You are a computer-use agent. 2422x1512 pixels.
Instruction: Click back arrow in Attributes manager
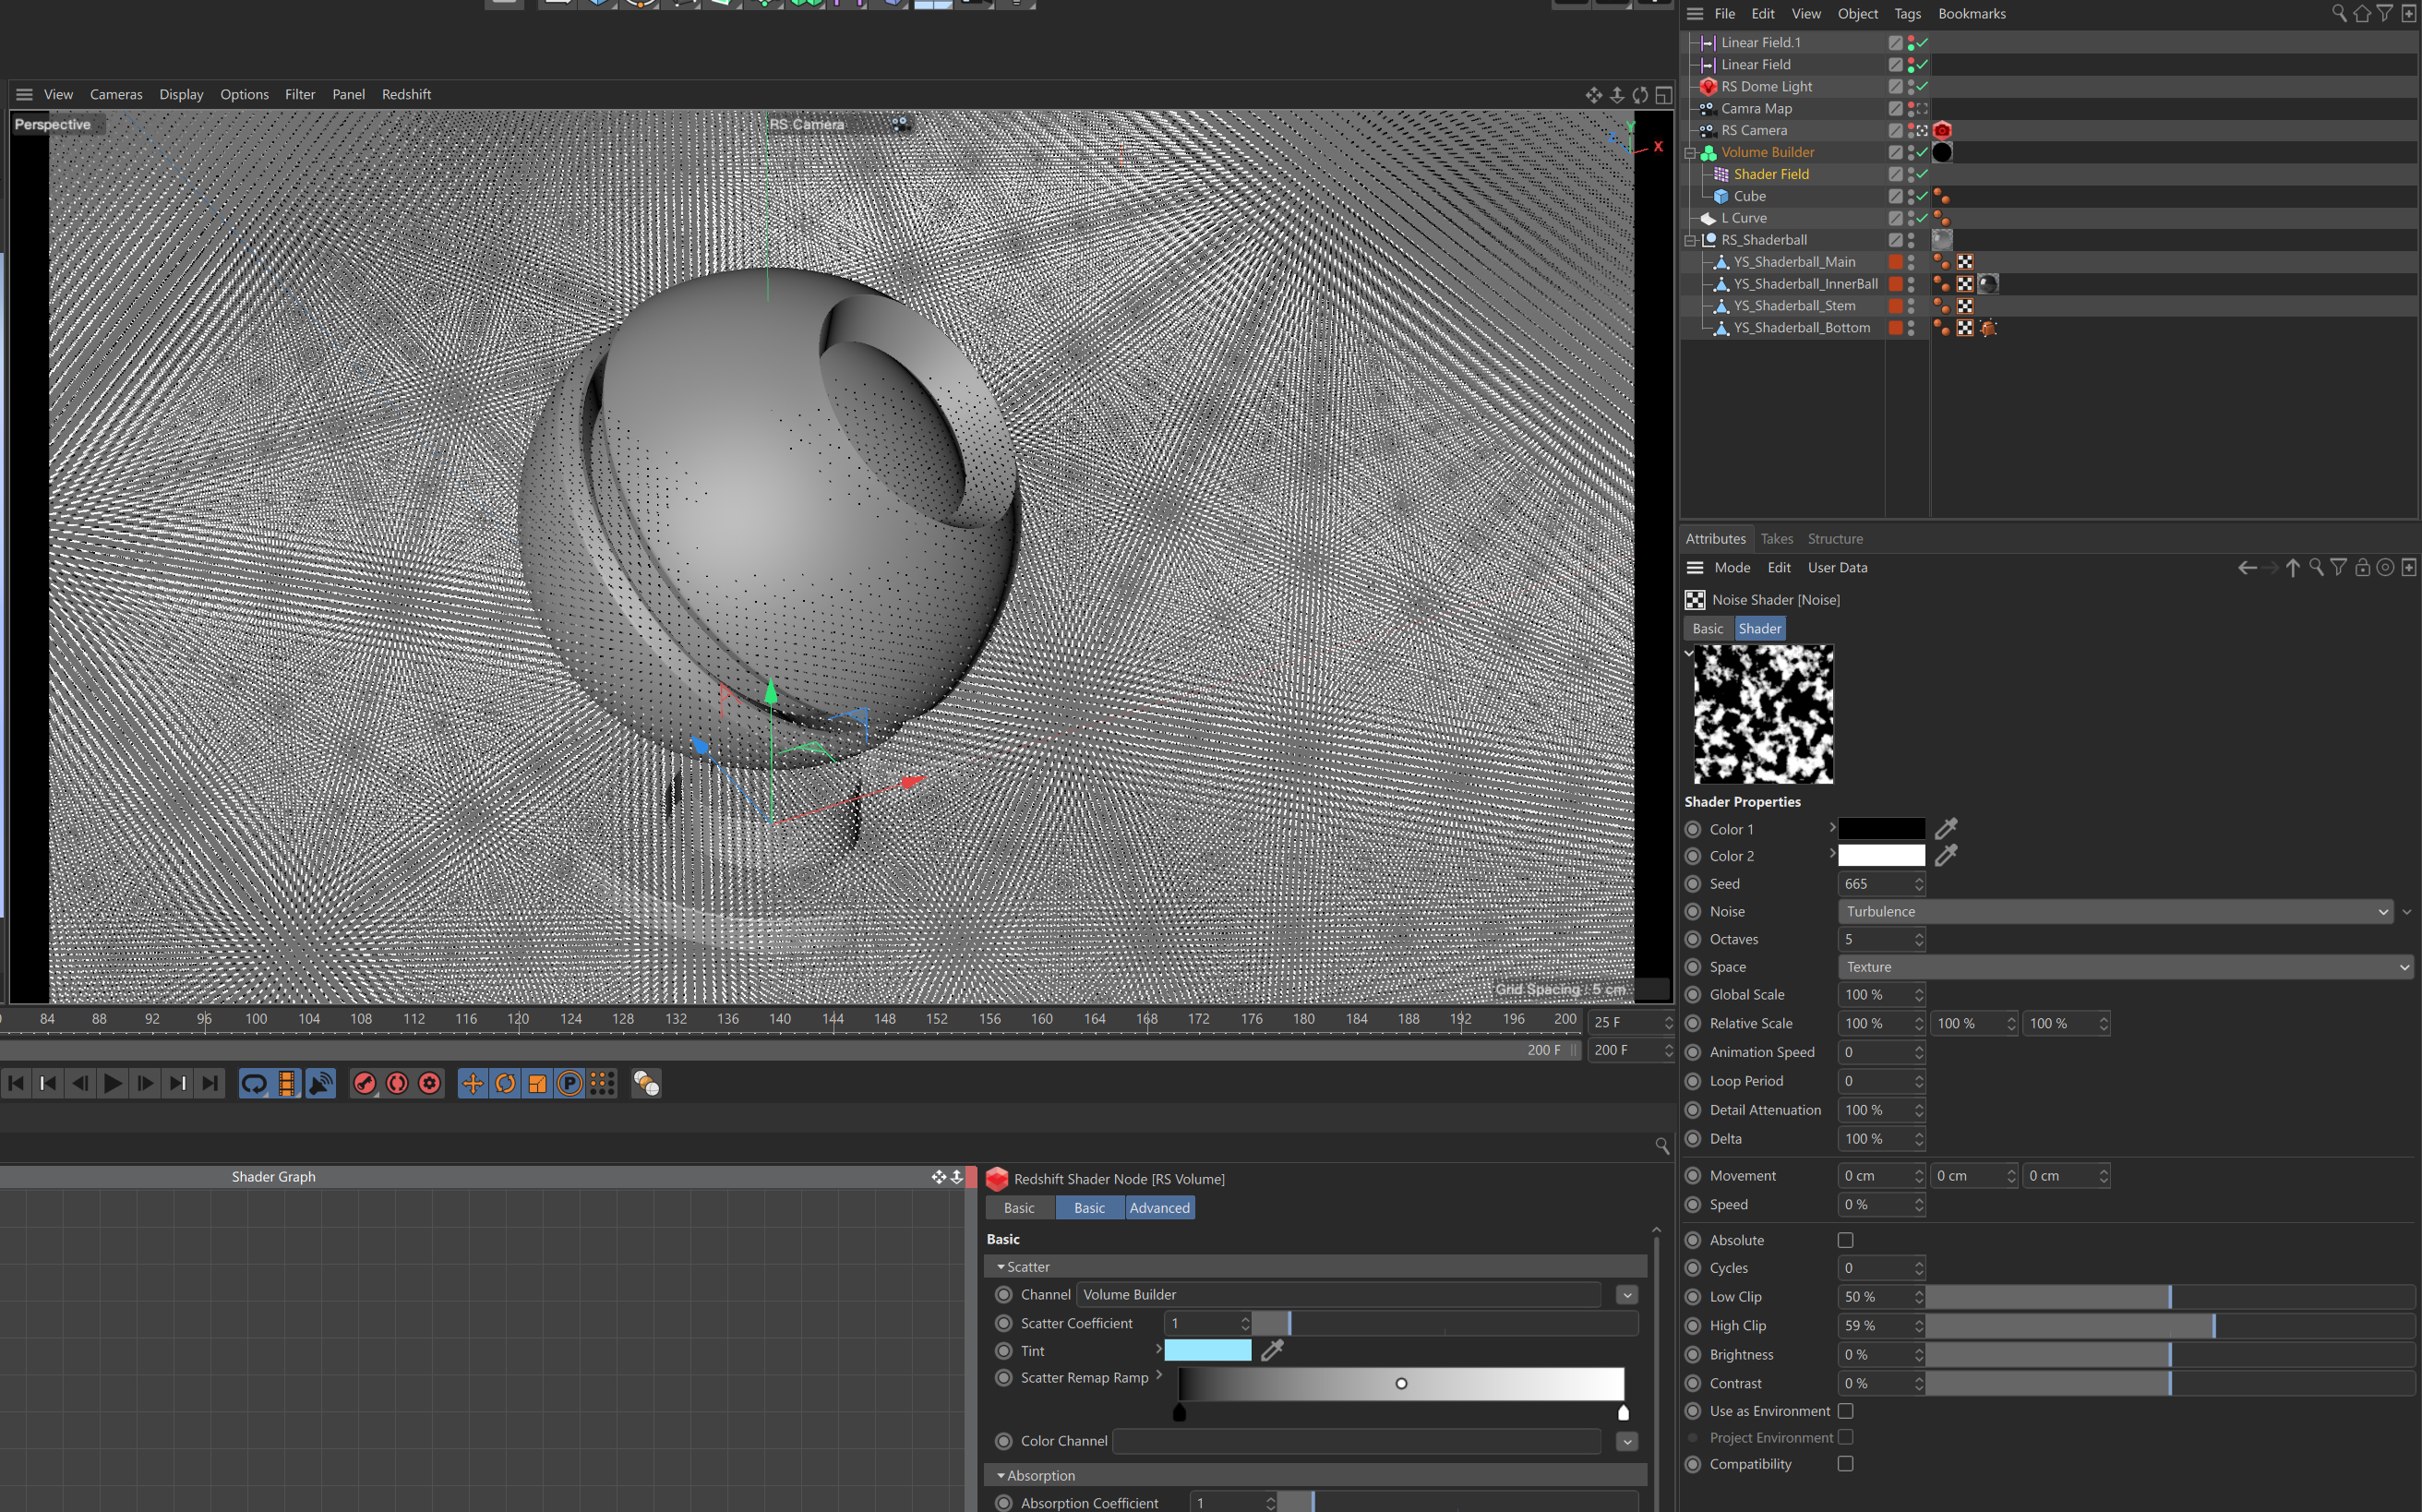click(x=2247, y=567)
